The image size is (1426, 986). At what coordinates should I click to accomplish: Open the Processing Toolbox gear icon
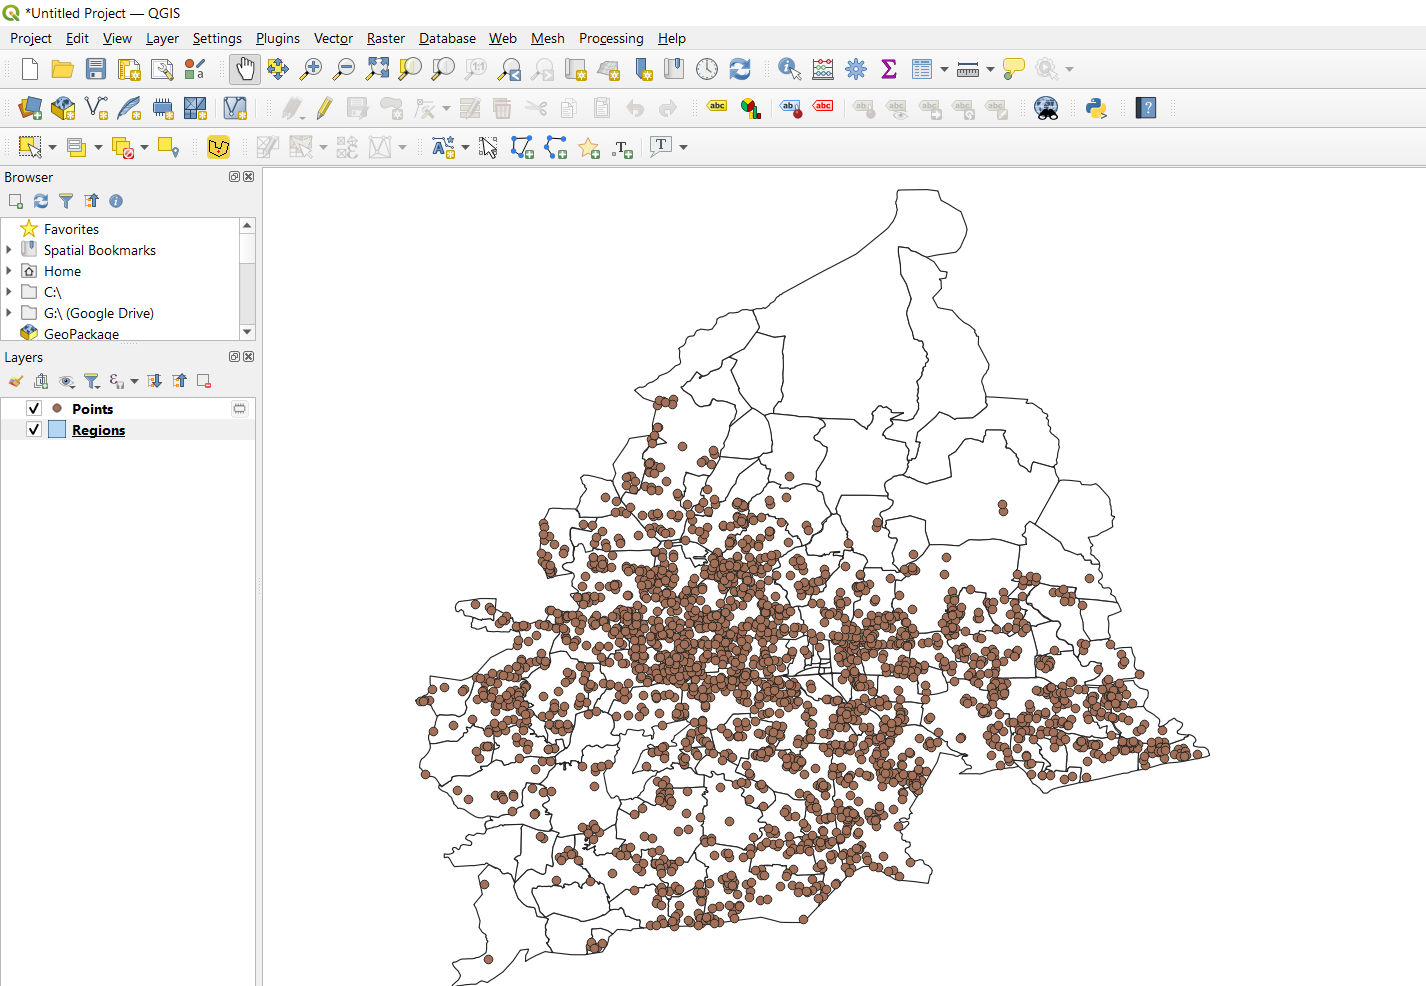click(x=856, y=69)
